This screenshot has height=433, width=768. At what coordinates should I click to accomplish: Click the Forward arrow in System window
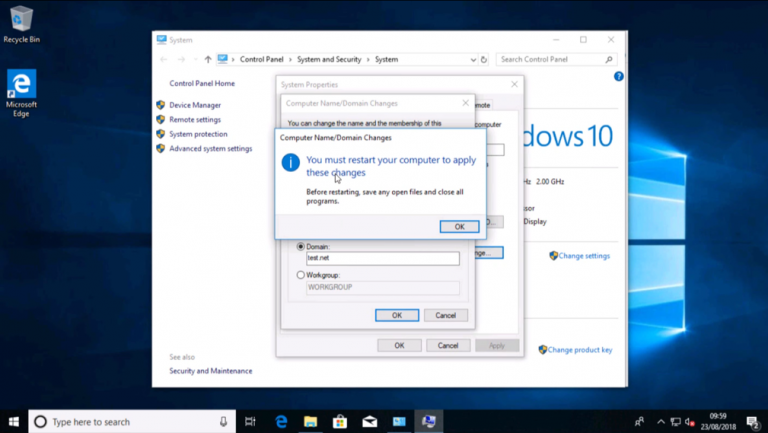(181, 59)
